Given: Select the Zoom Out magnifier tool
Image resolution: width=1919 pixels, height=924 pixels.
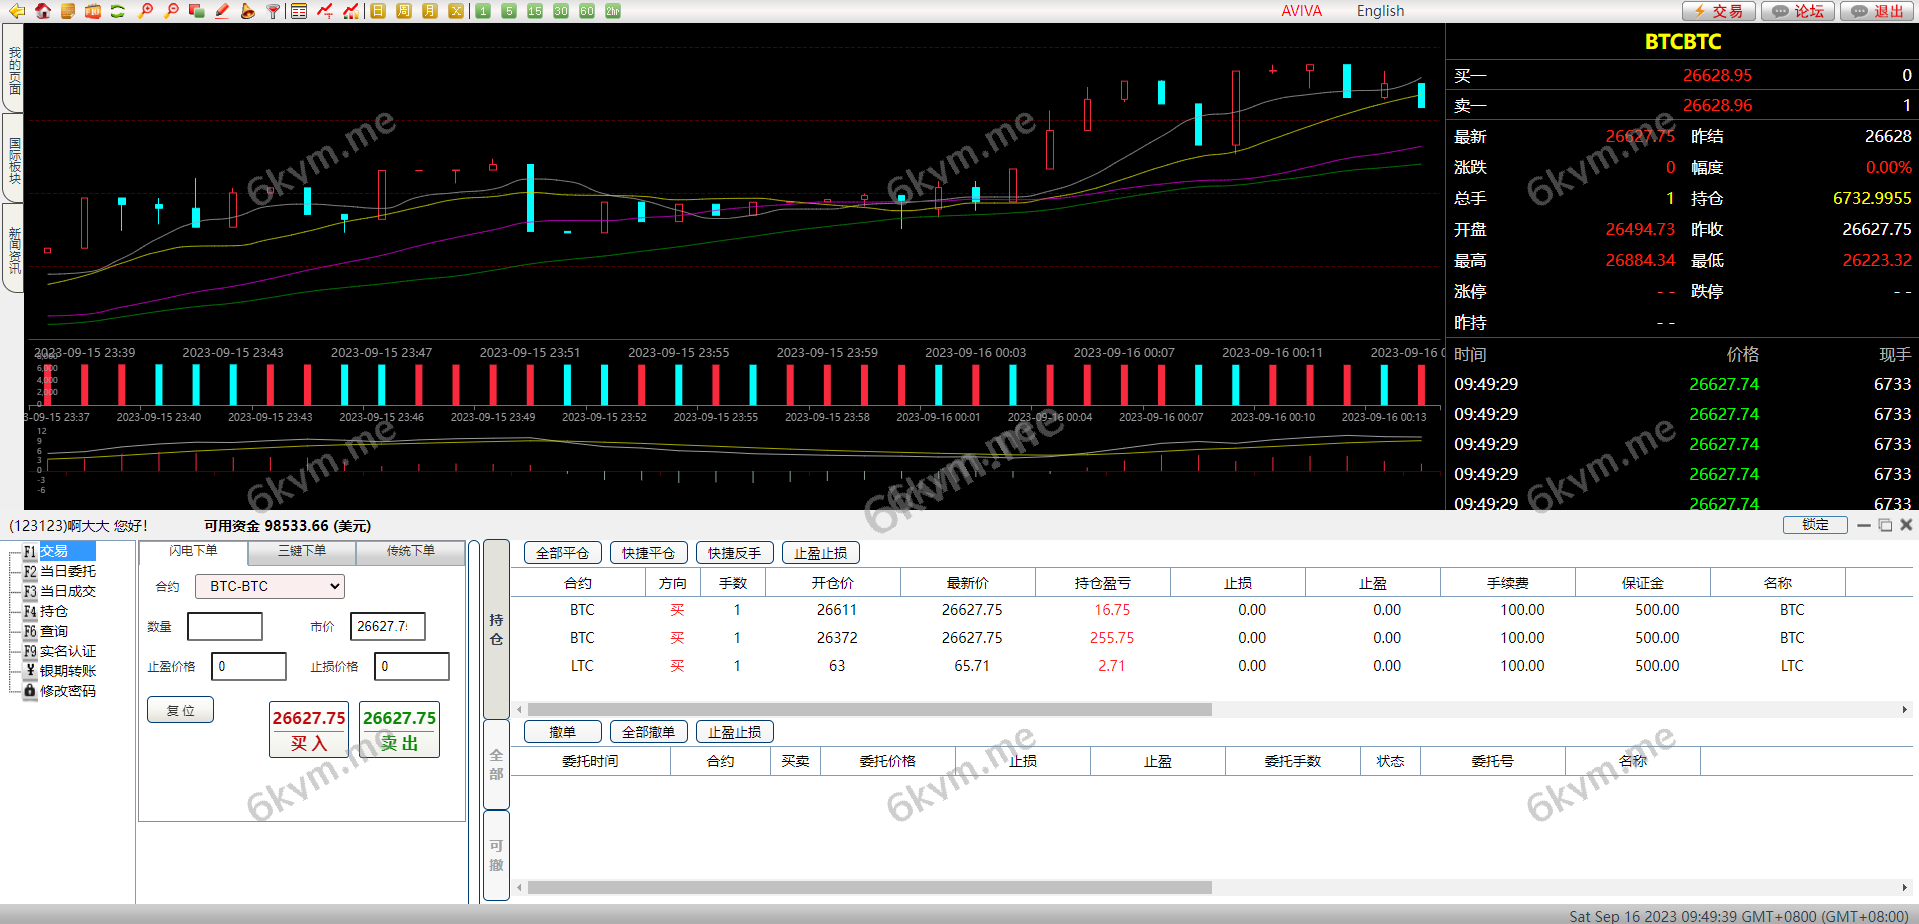Looking at the screenshot, I should pyautogui.click(x=170, y=11).
